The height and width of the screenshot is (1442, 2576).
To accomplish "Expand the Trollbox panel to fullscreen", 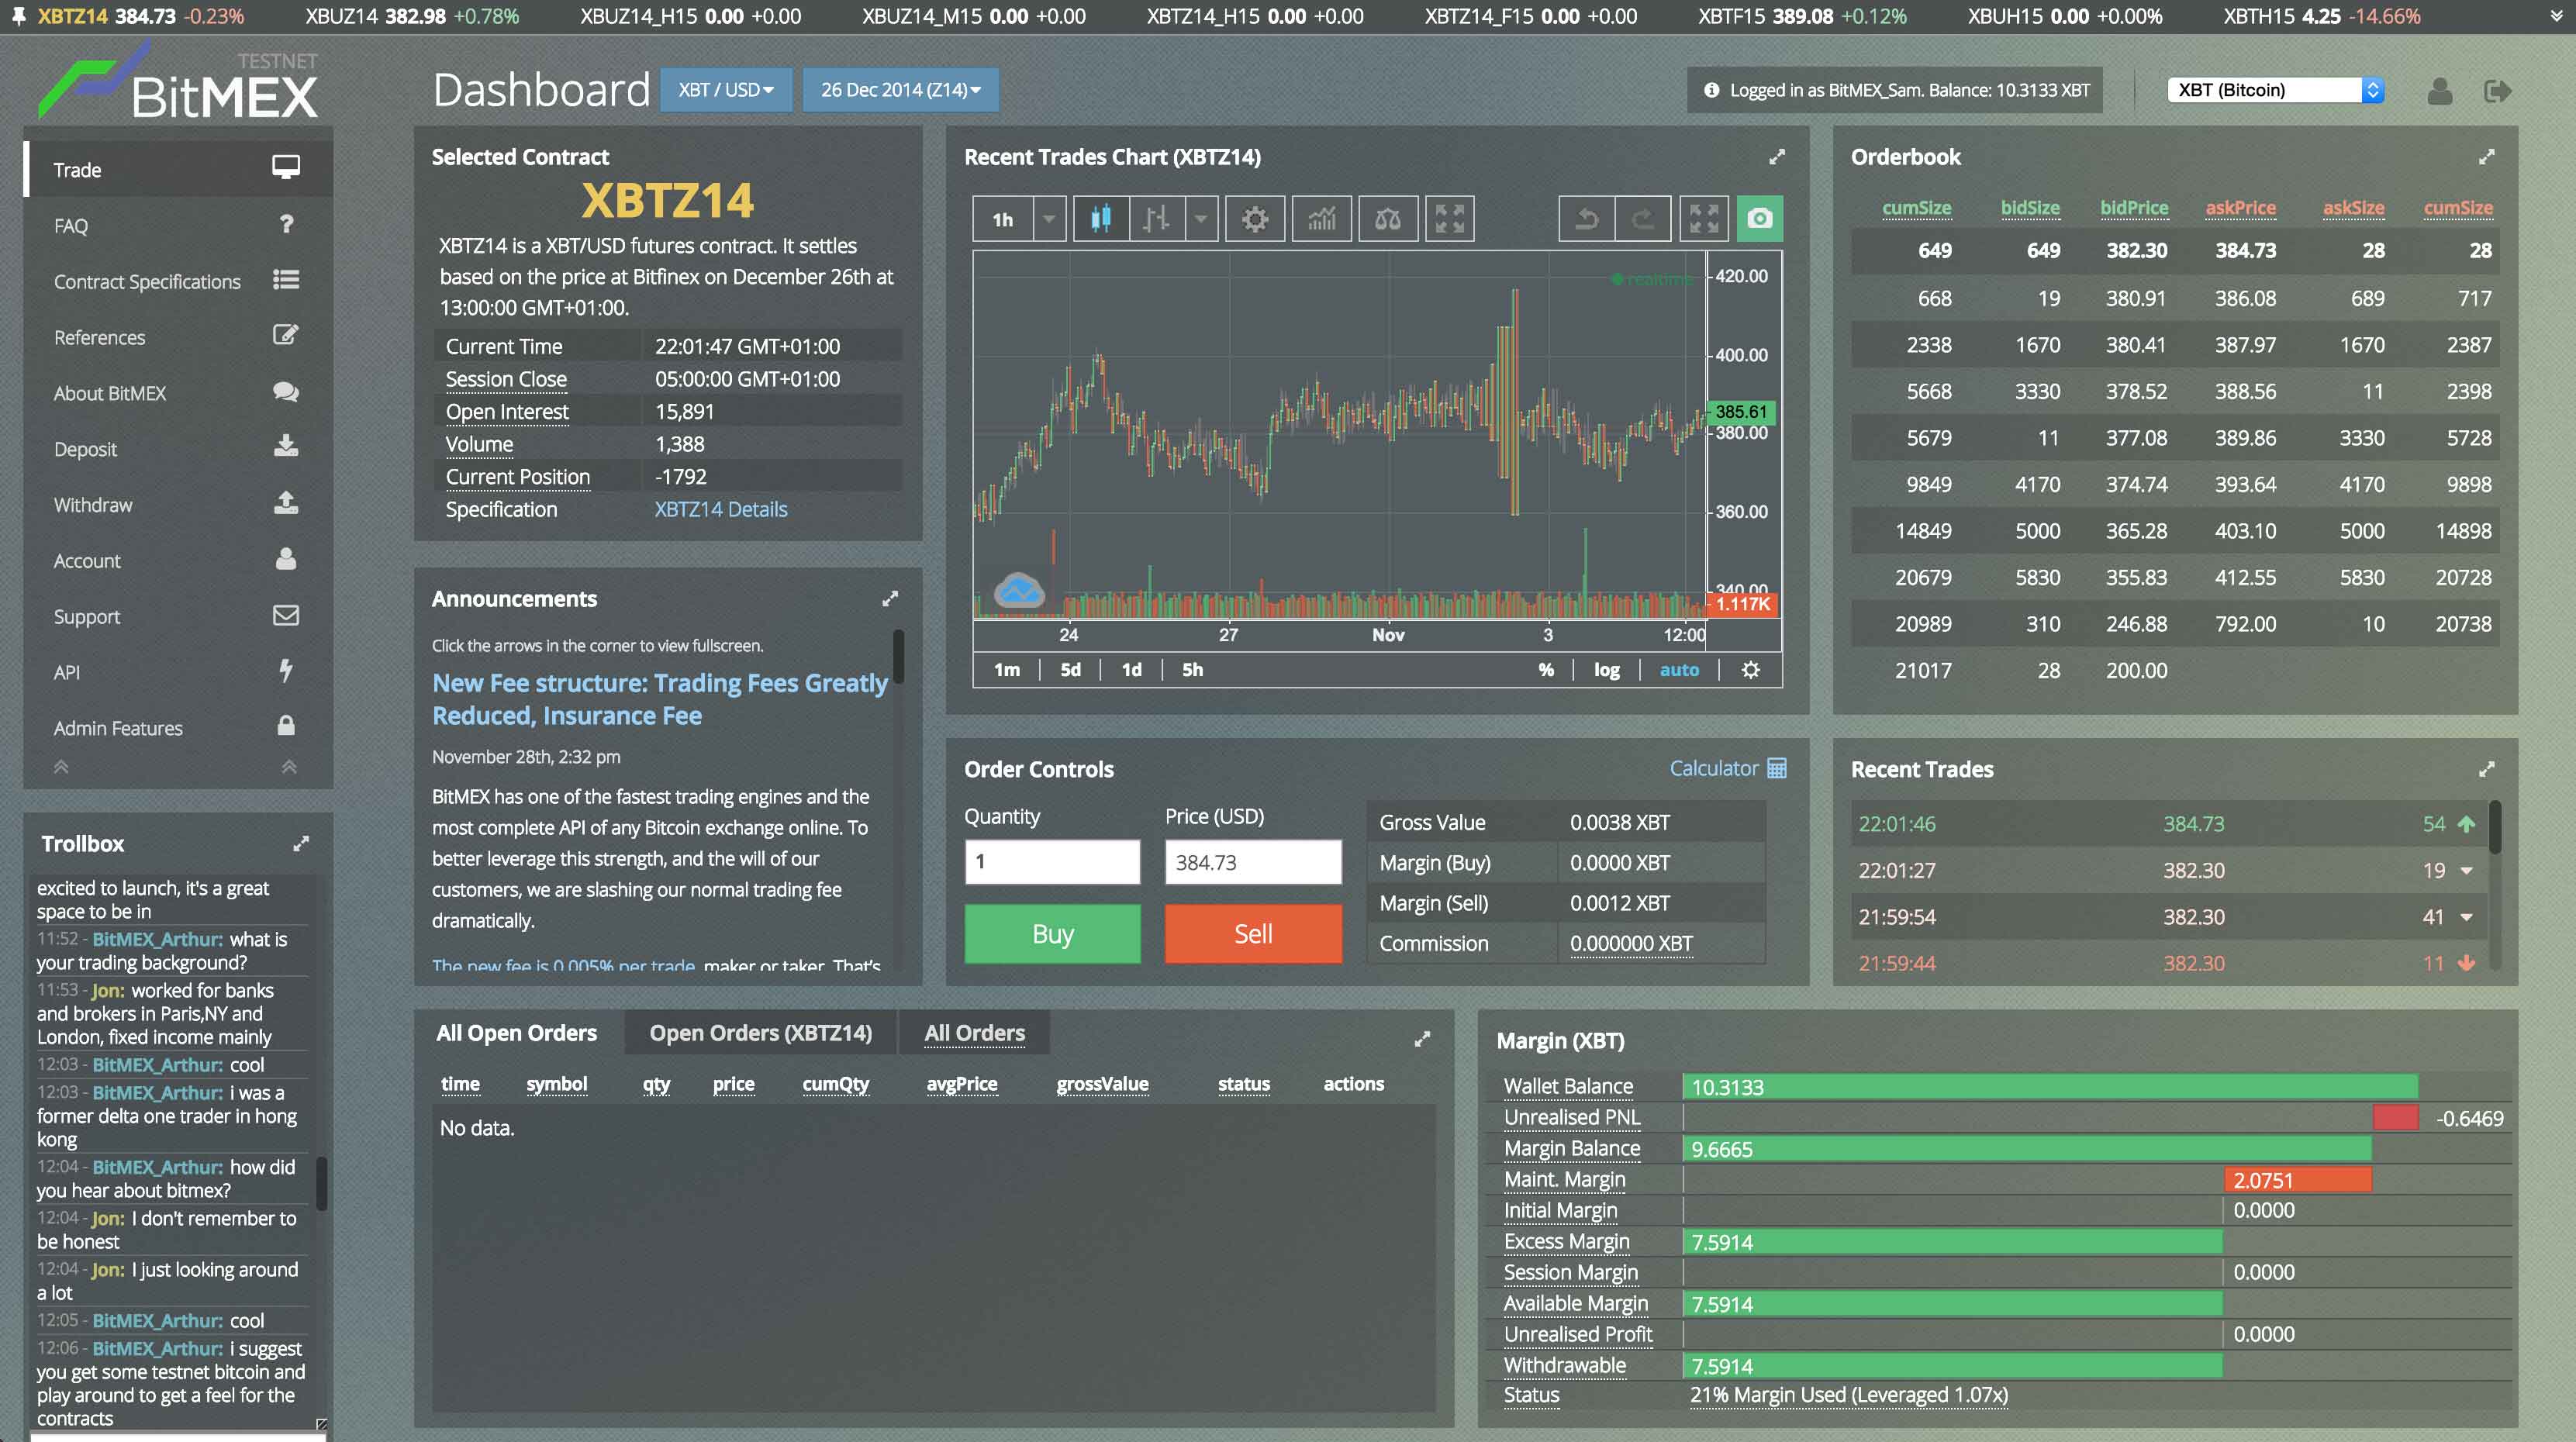I will pyautogui.click(x=301, y=843).
